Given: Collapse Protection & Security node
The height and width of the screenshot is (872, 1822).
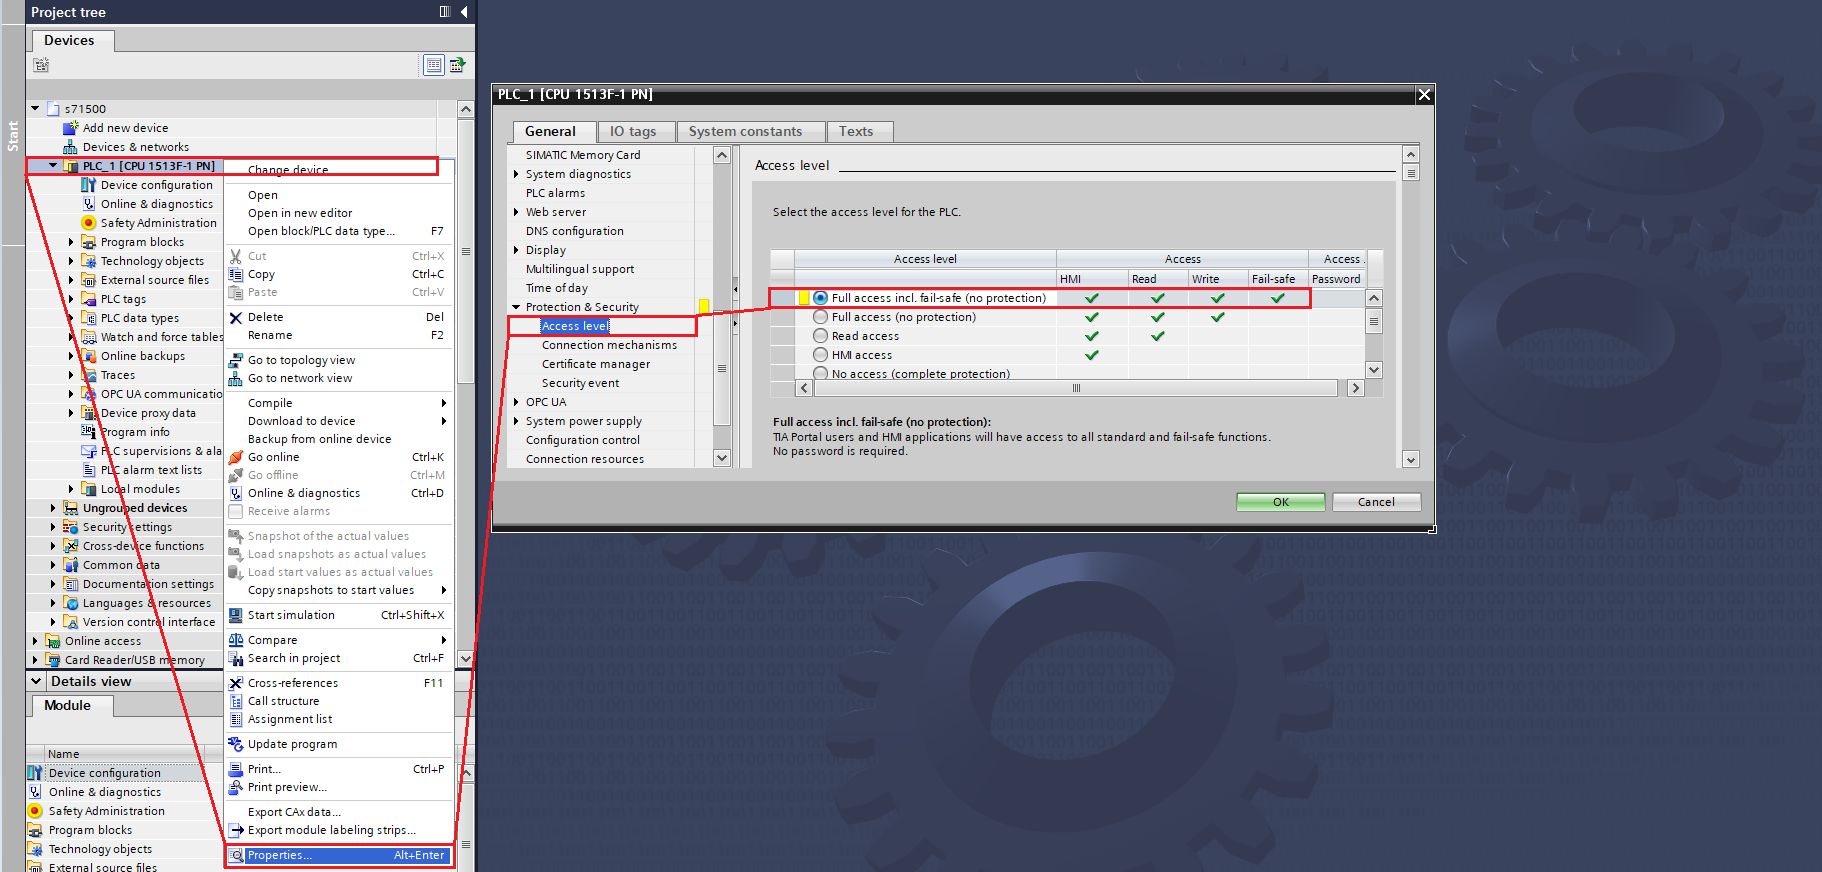Looking at the screenshot, I should click(516, 307).
